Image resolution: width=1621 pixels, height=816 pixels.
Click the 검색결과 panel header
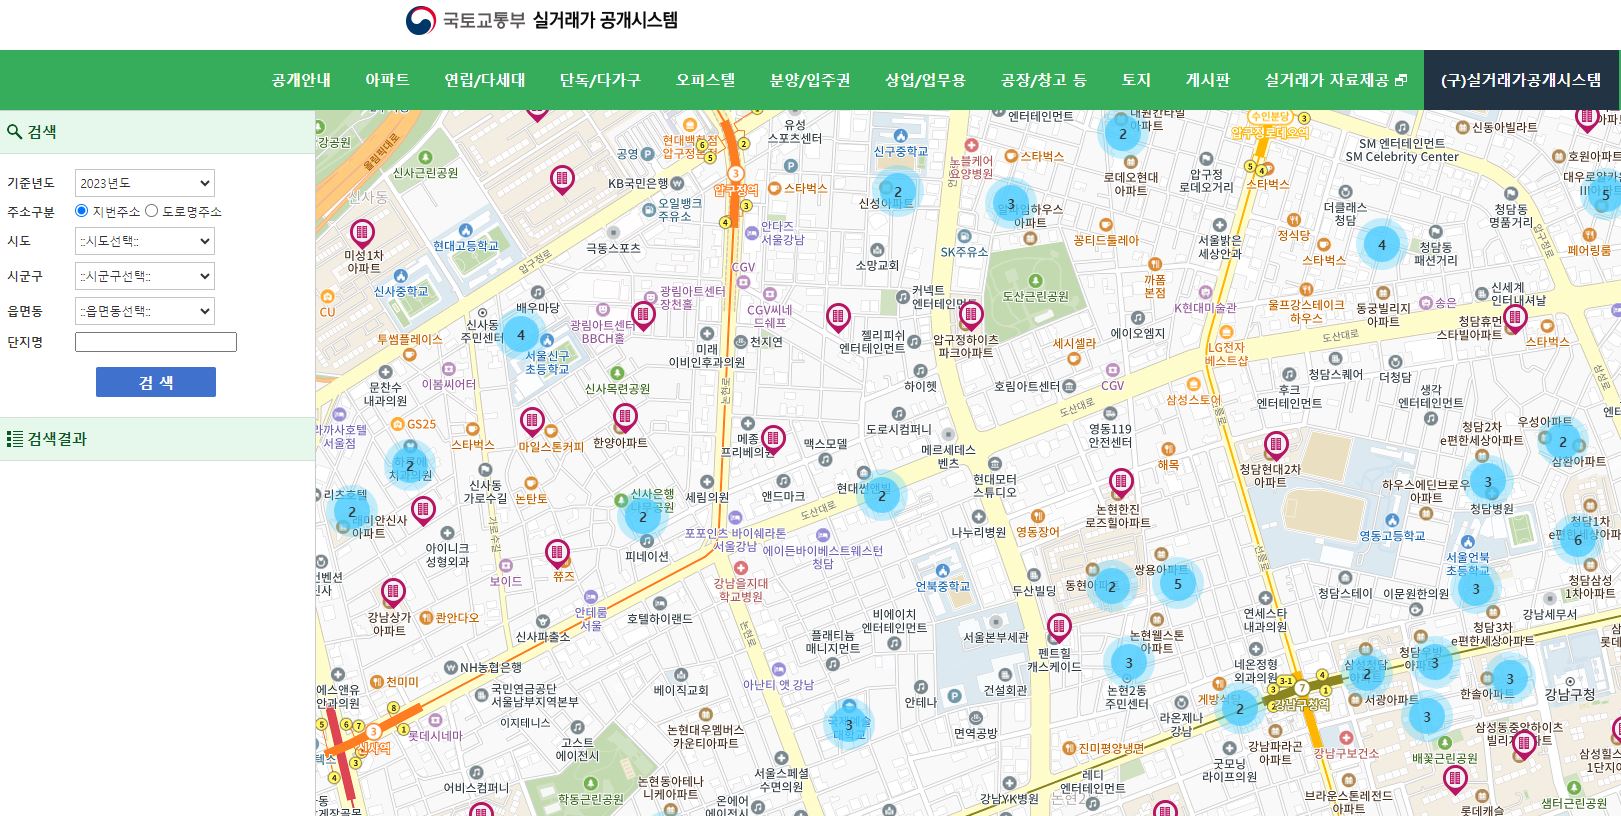click(157, 439)
